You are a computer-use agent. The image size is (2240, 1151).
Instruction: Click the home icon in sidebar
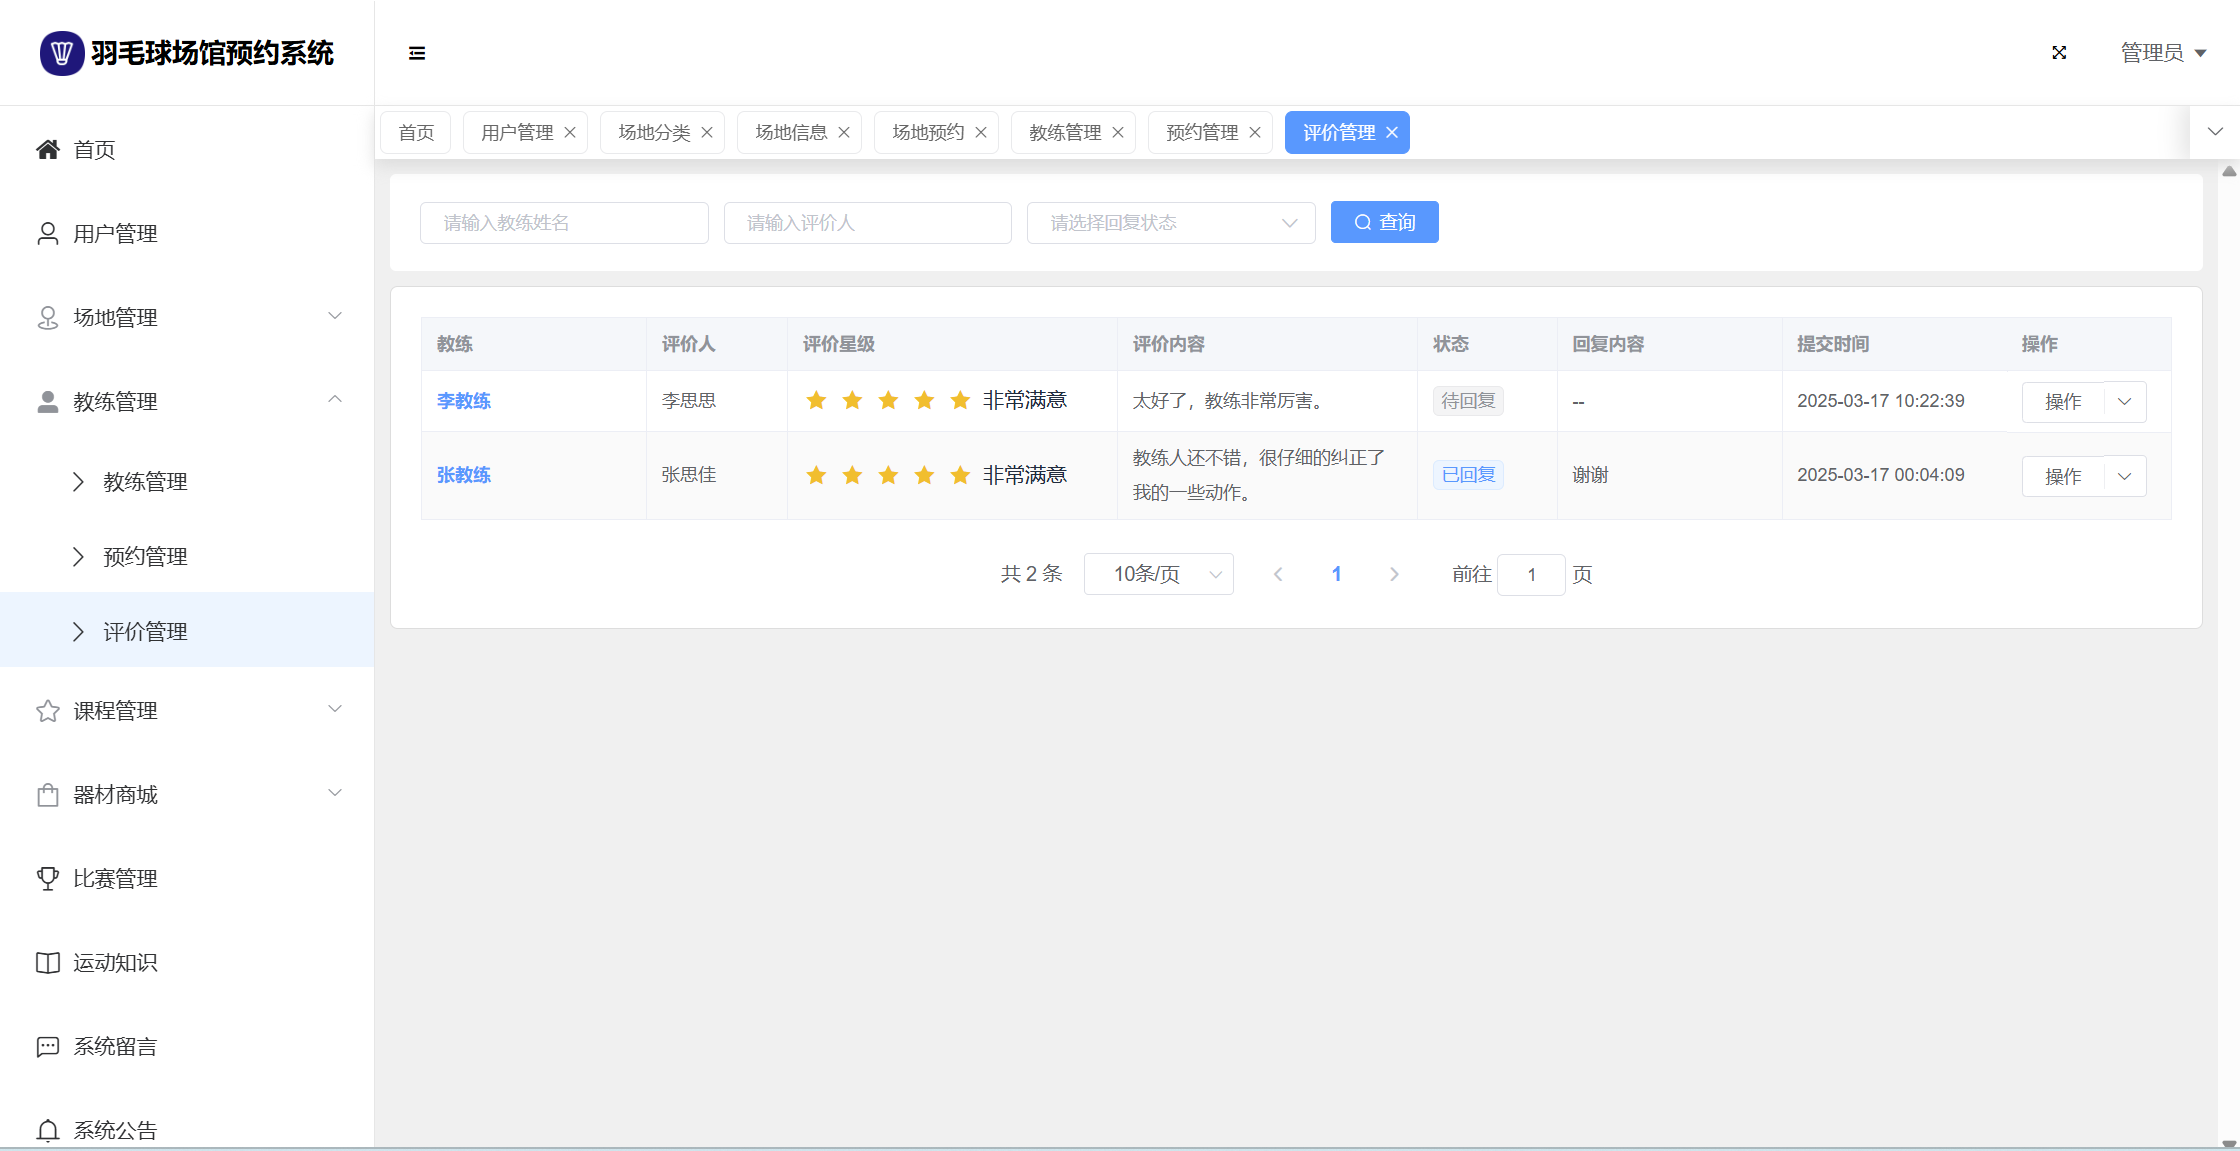tap(47, 150)
